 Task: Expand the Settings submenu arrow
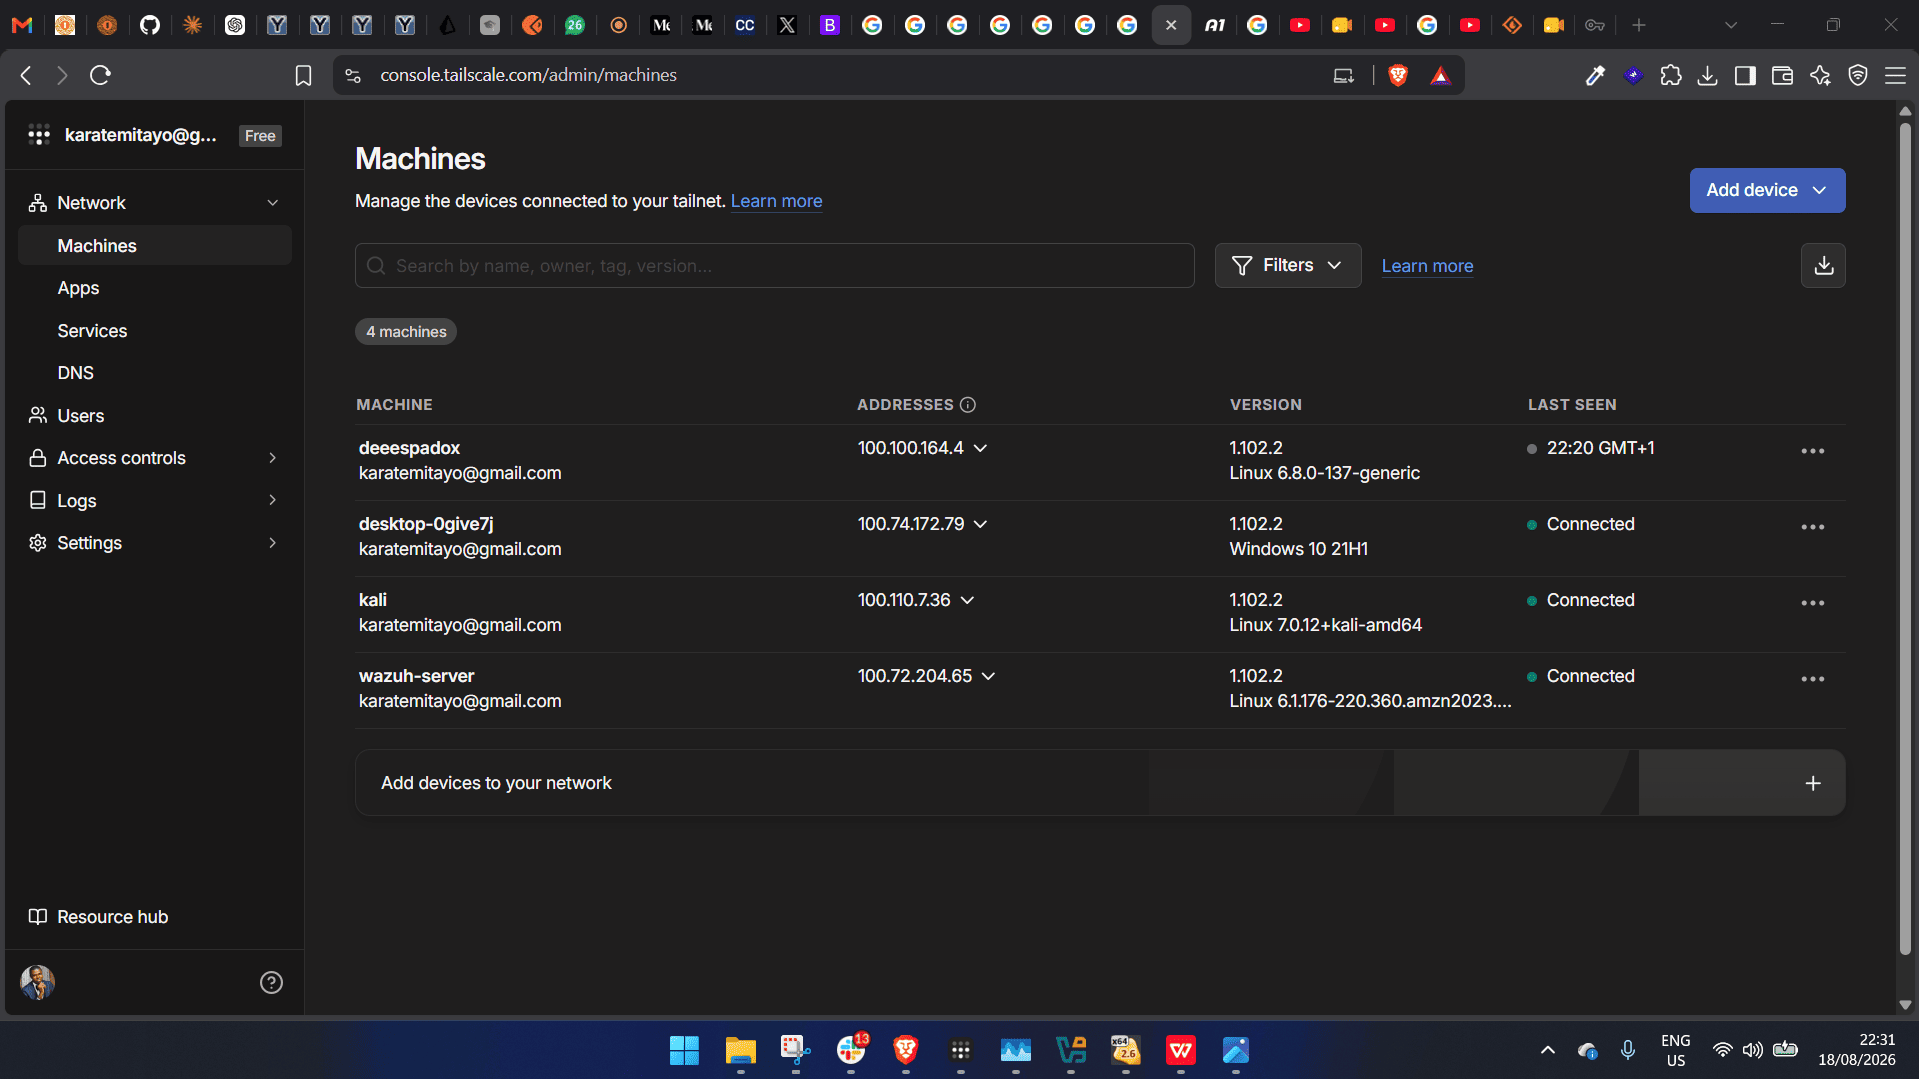(272, 543)
